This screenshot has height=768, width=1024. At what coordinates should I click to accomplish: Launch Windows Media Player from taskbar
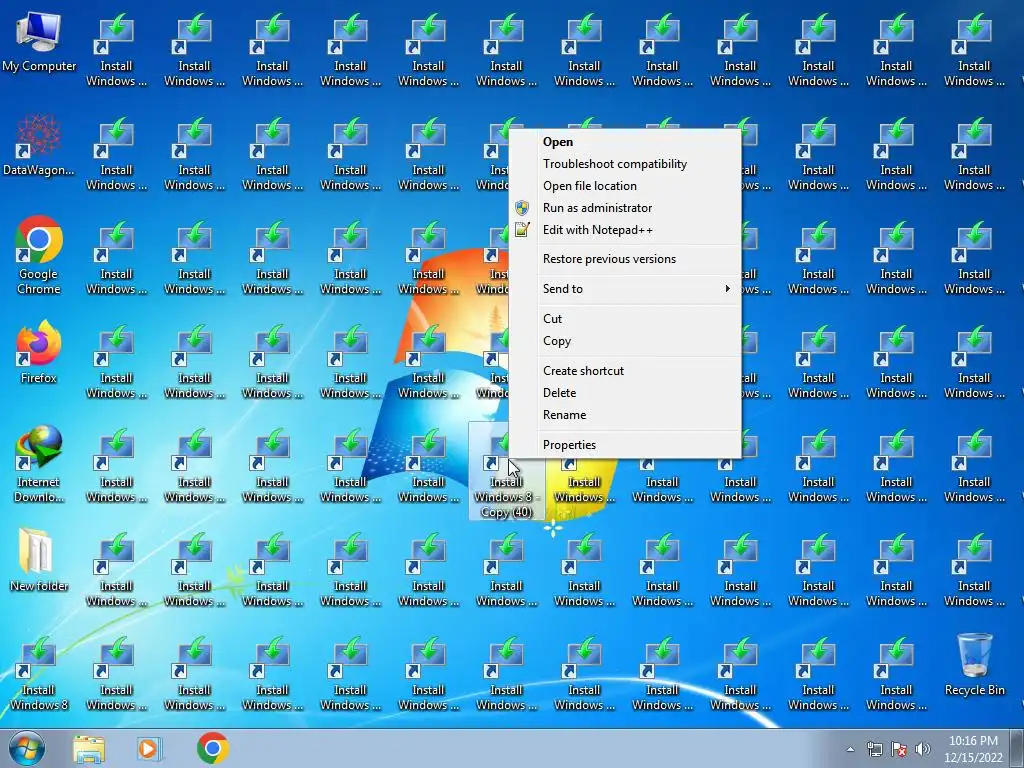pyautogui.click(x=150, y=749)
